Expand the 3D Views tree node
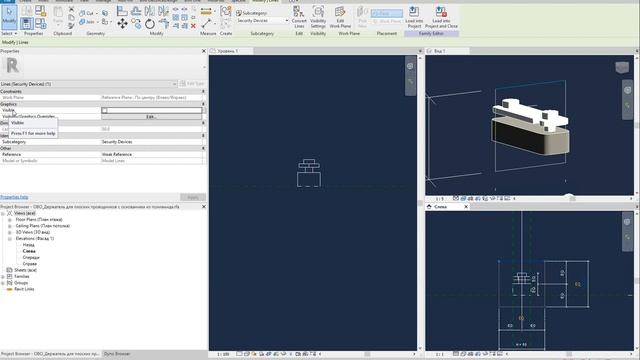Viewport: 640px width, 360px height. pyautogui.click(x=10, y=232)
